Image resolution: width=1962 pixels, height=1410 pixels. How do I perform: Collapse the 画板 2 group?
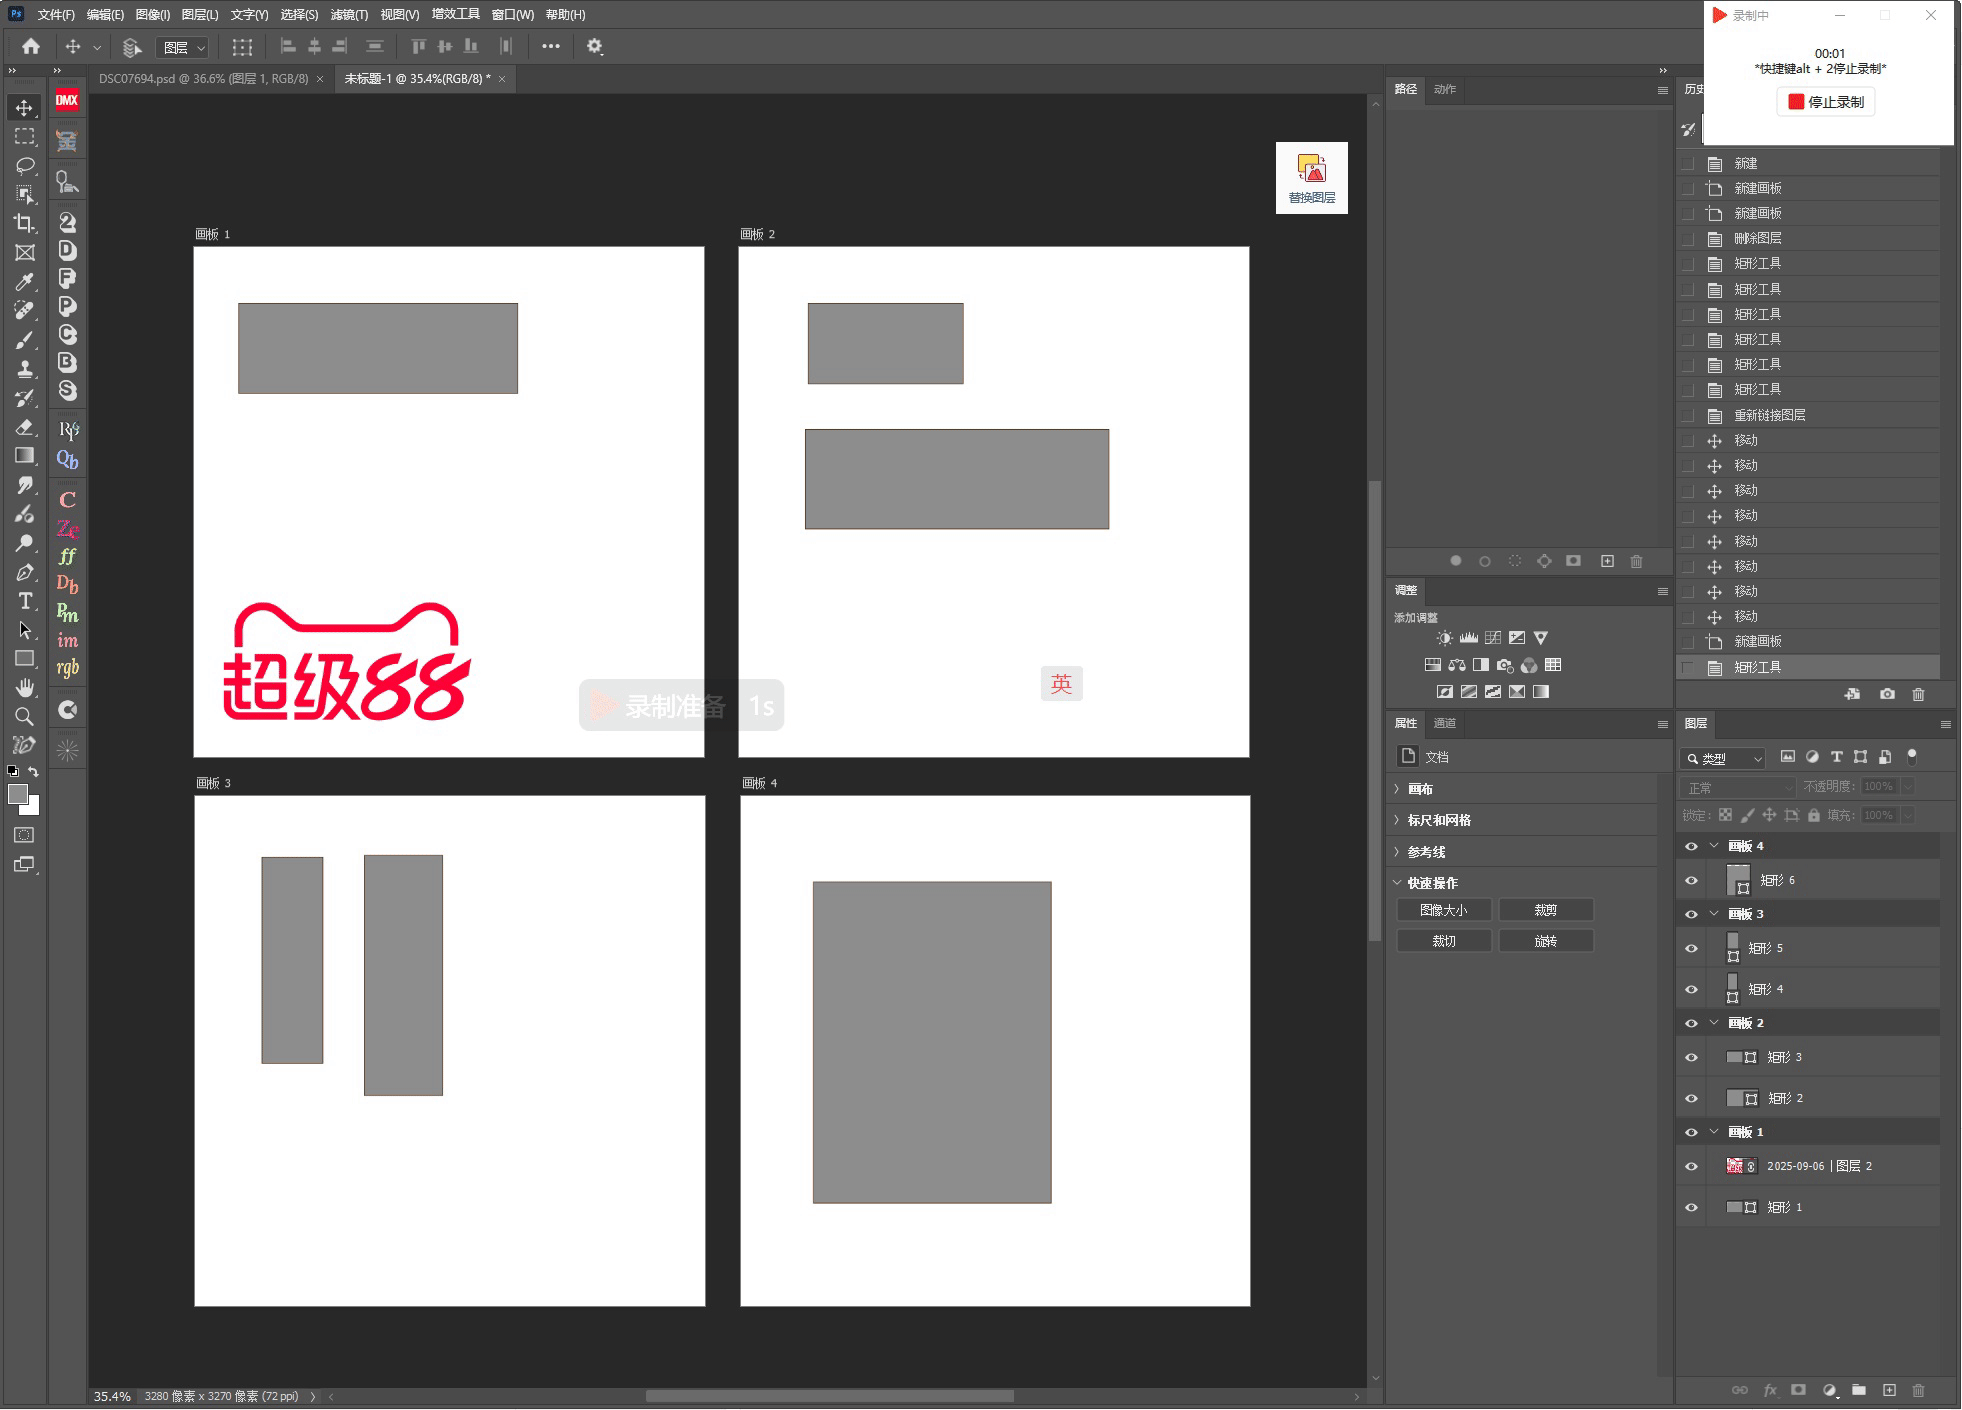click(x=1714, y=1023)
